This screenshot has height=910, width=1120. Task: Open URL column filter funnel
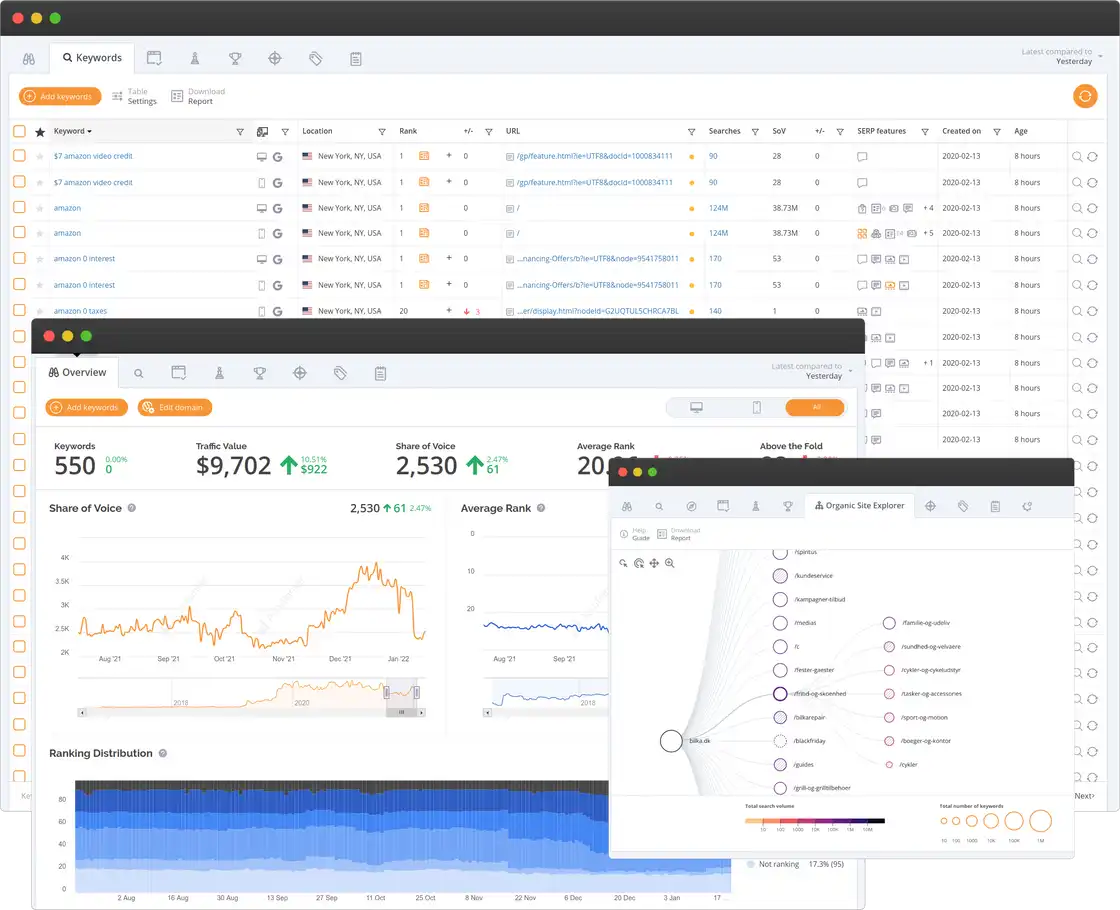(x=691, y=132)
